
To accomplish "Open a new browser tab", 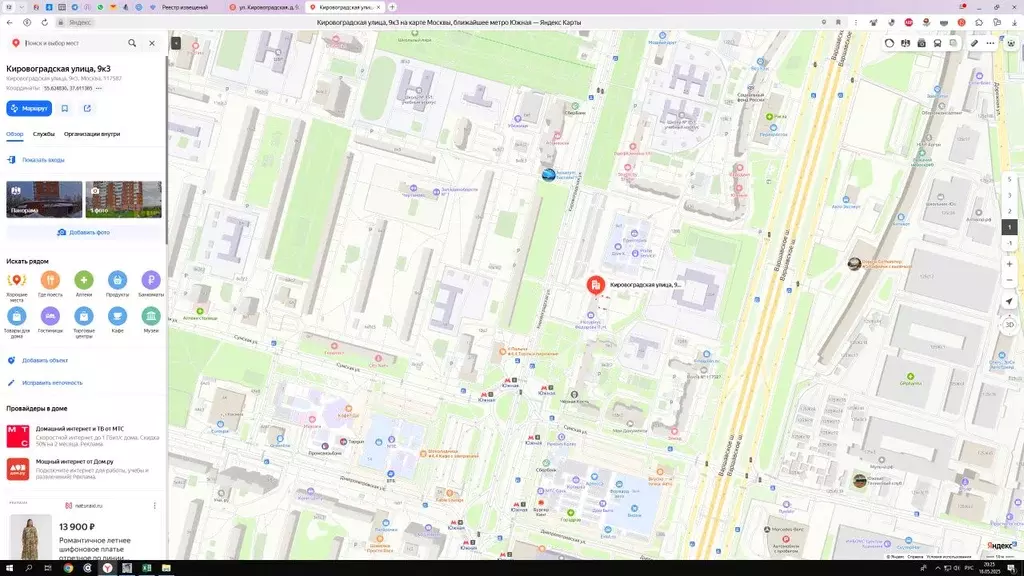I will pos(392,7).
